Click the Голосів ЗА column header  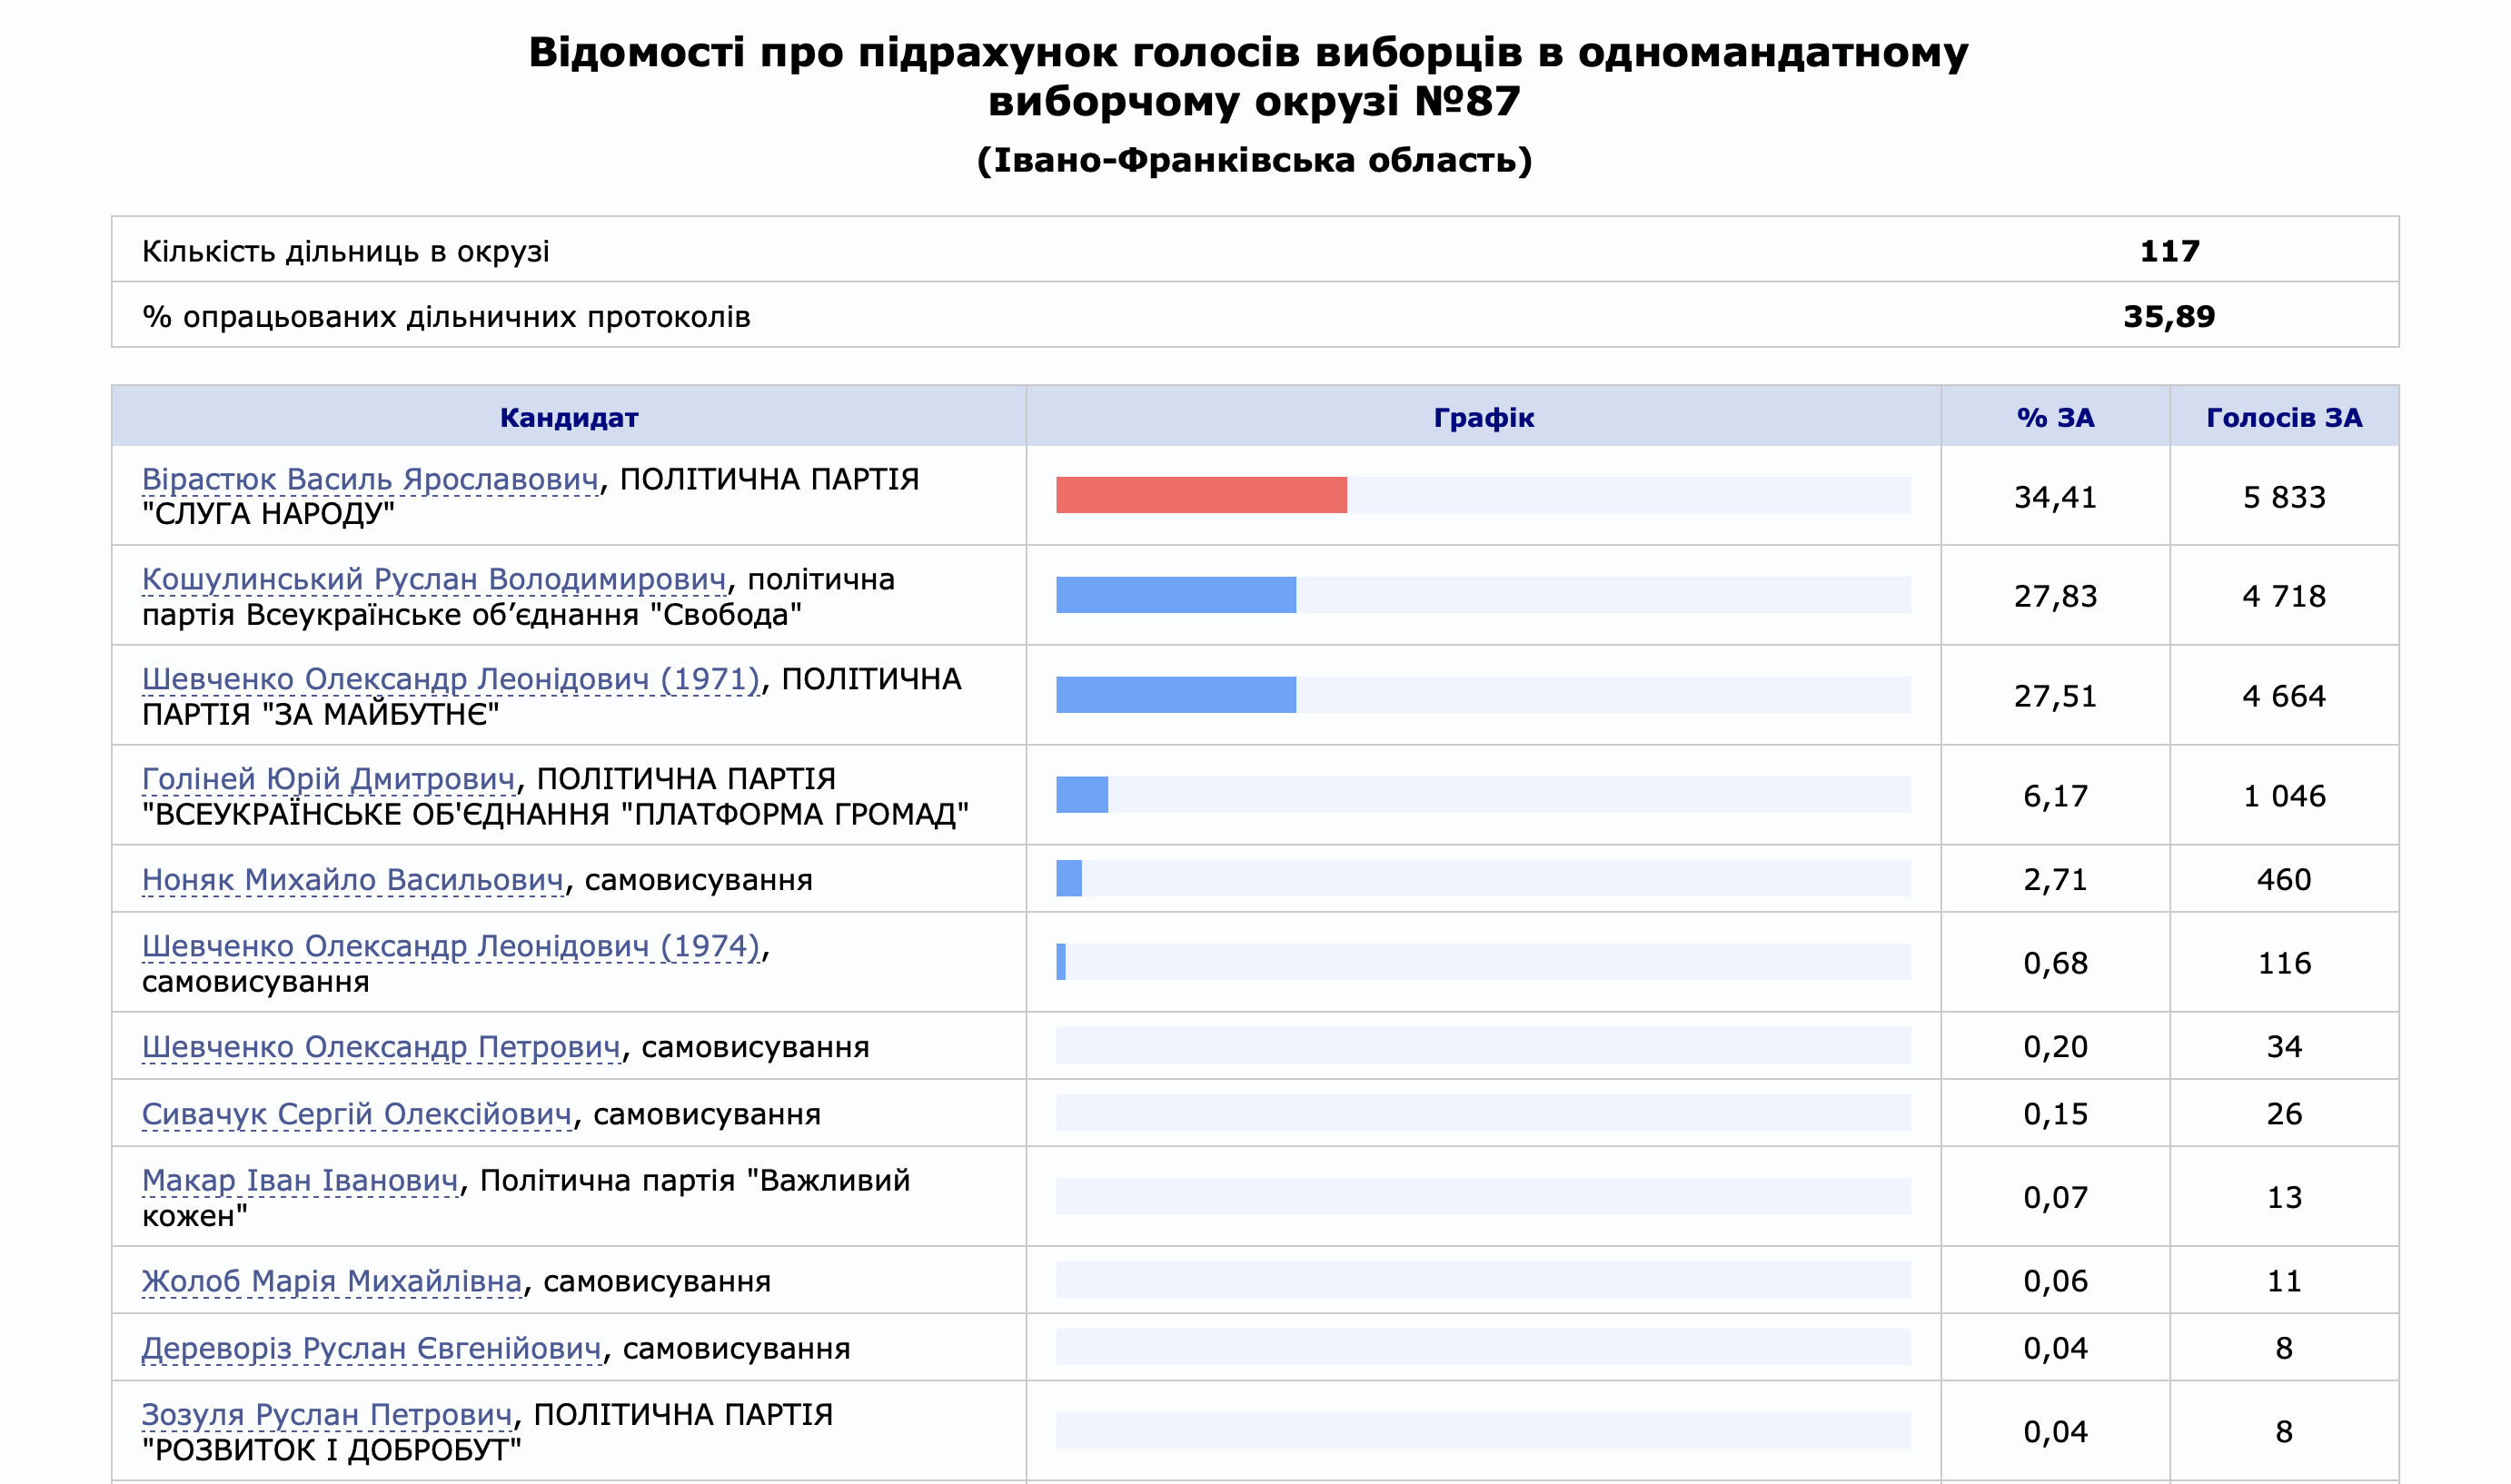2284,417
